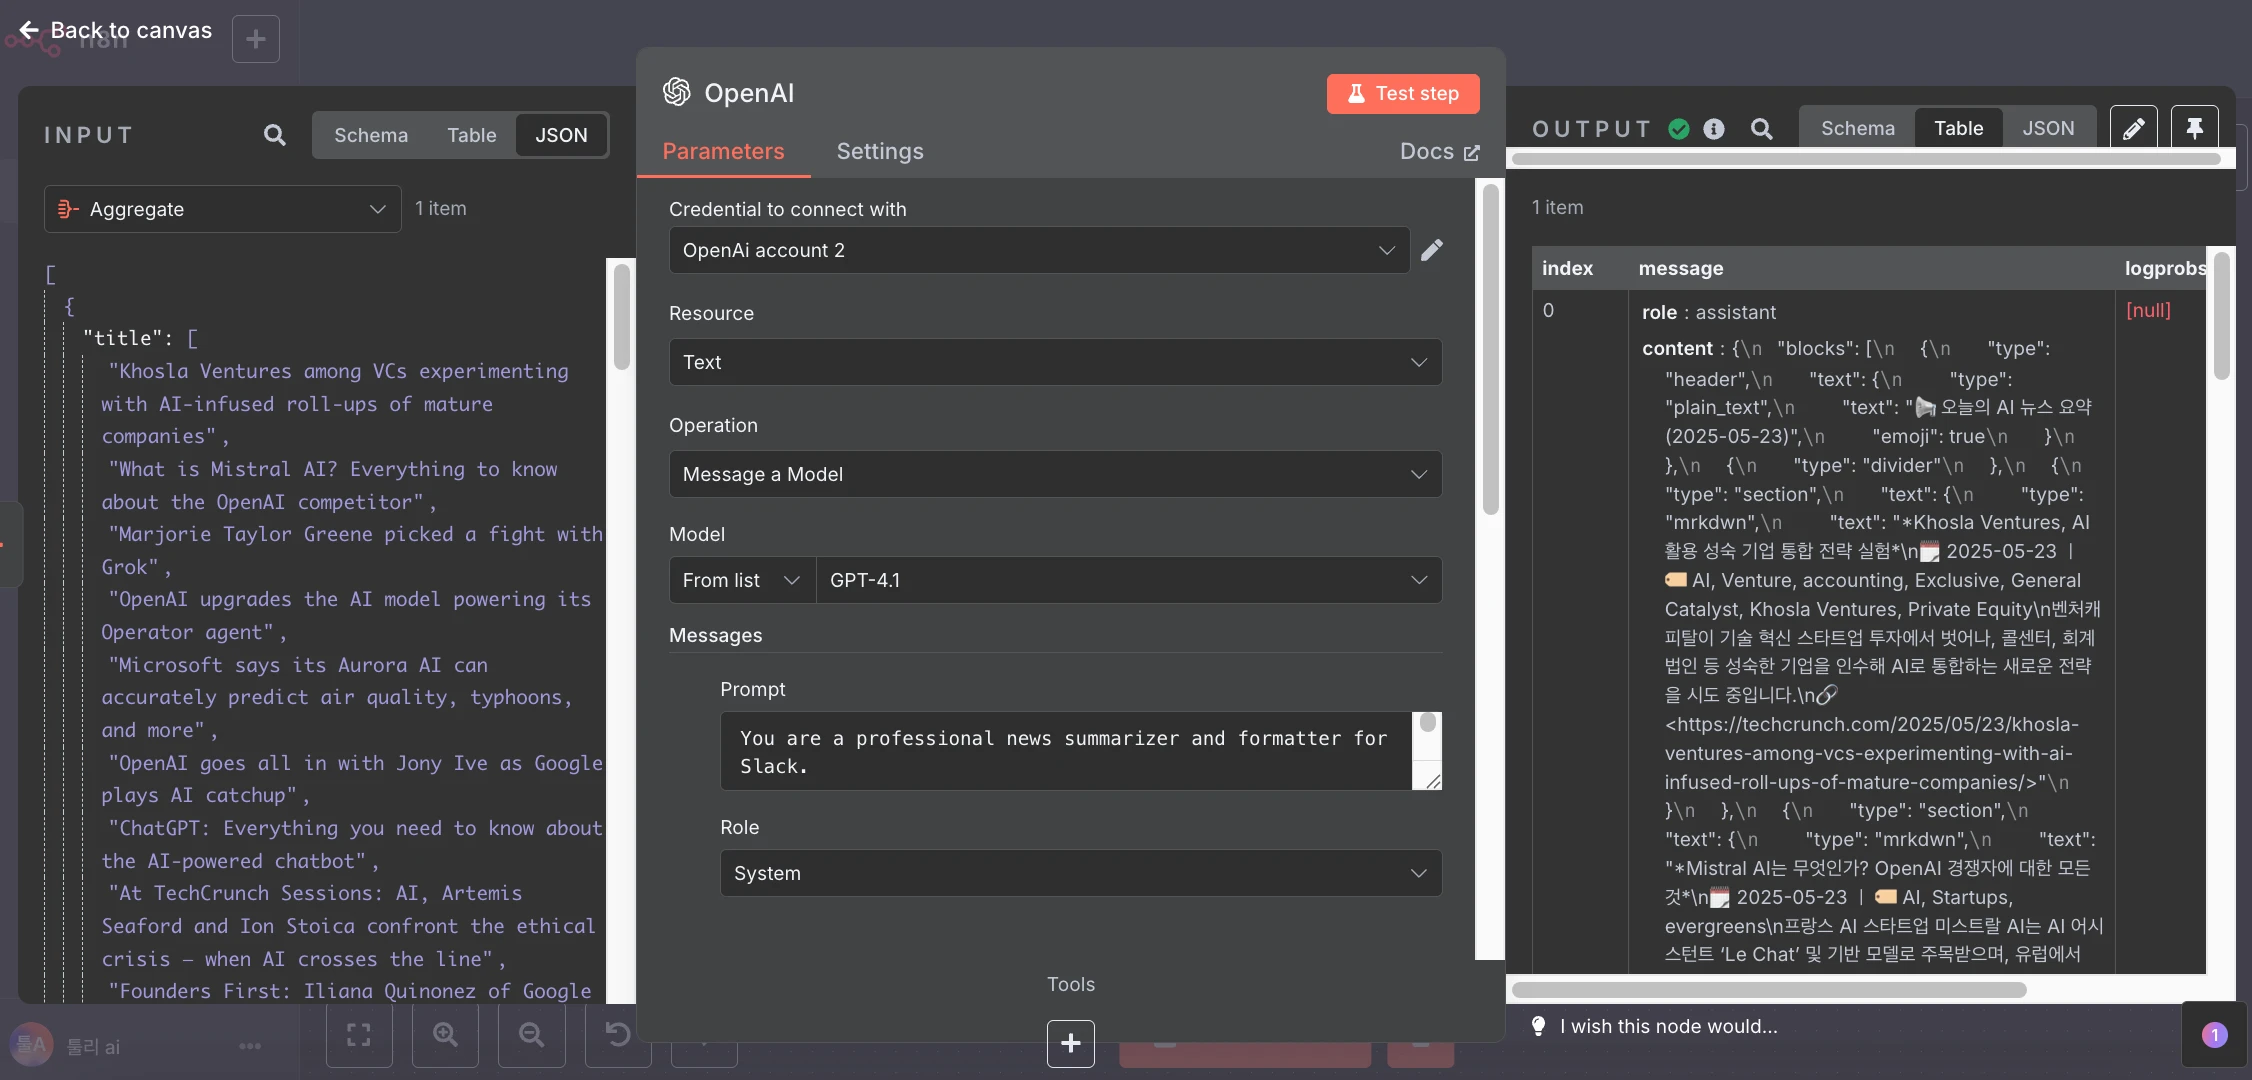The height and width of the screenshot is (1080, 2252).
Task: Switch OUTPUT view to Table
Action: coord(1958,128)
